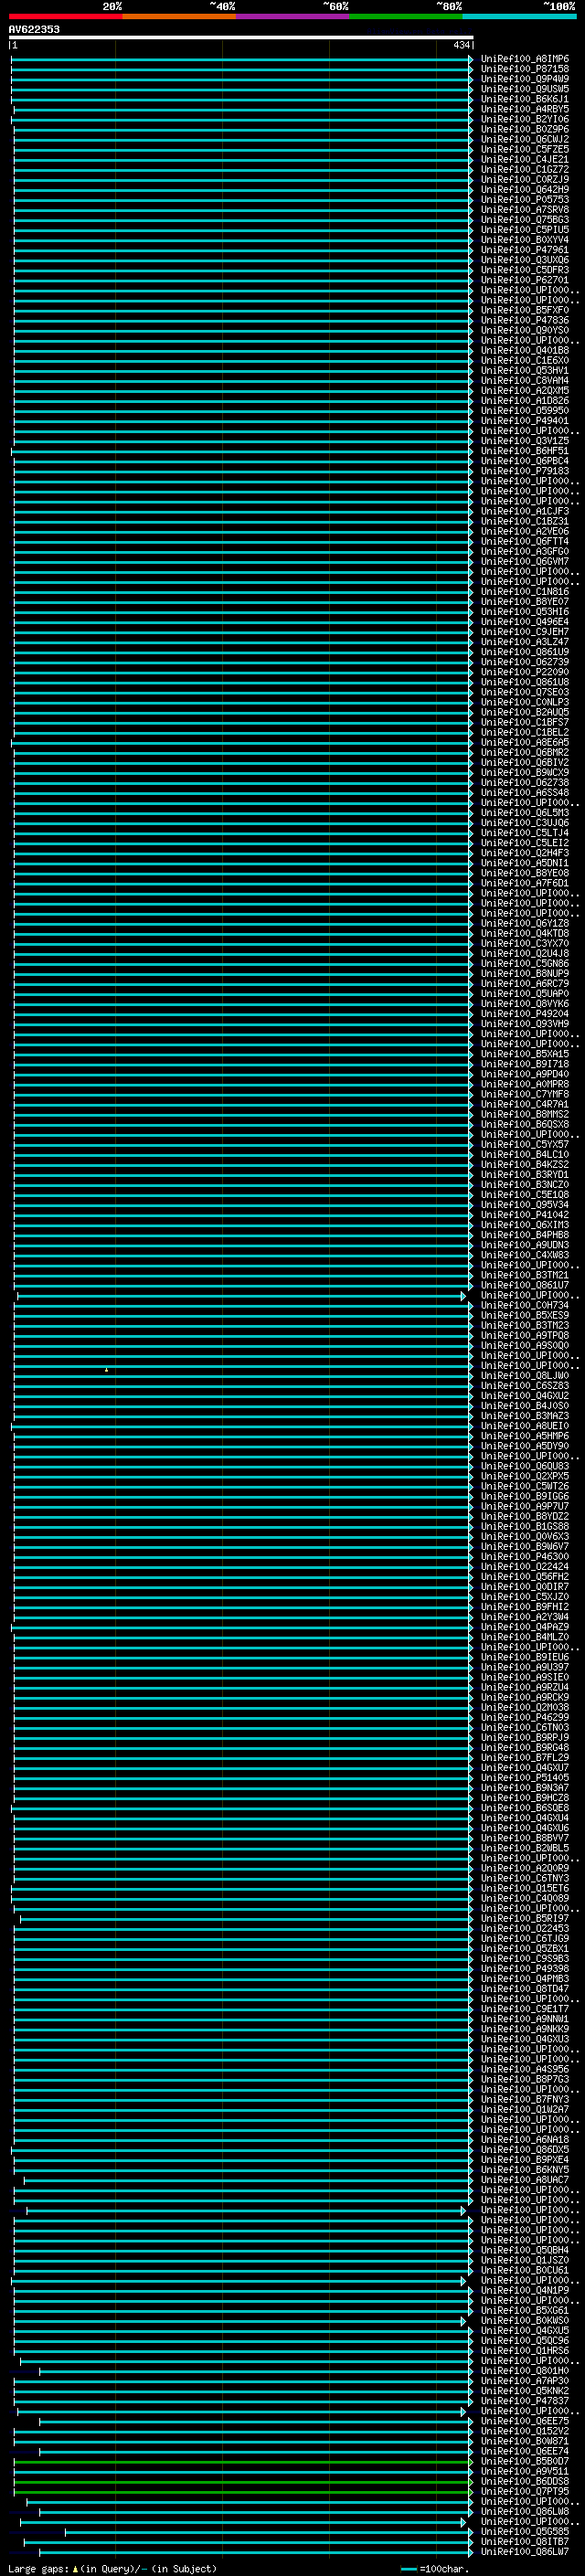Click the green alignment bar for UniRef100_B6DDS8
Screen dimensions: 585x2576
(243, 2481)
